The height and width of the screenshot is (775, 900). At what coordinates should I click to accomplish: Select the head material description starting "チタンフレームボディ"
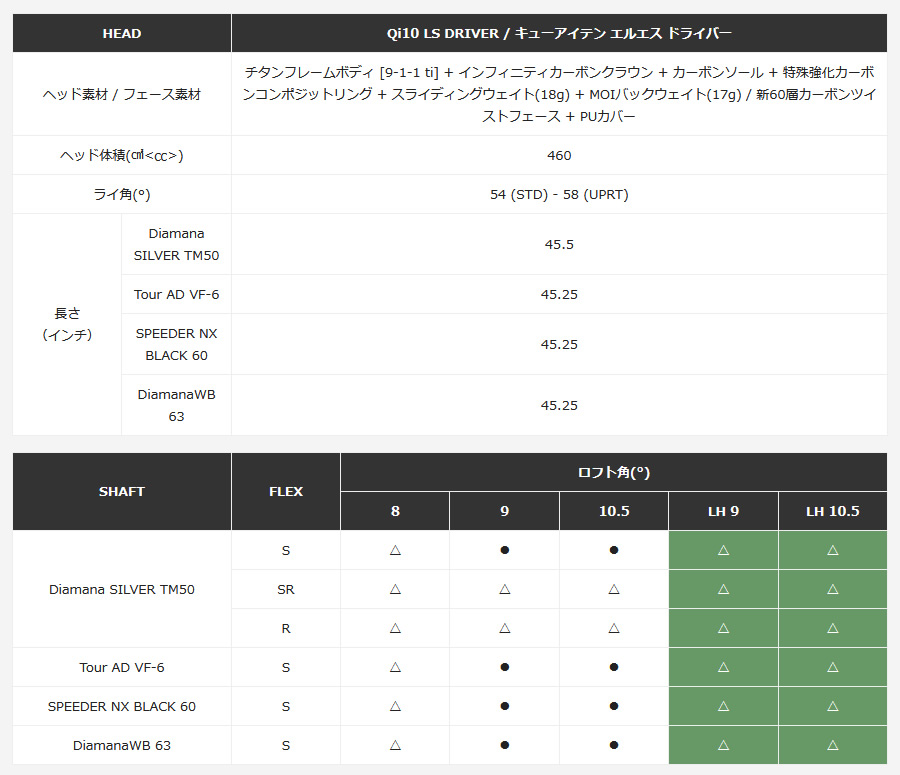point(559,94)
